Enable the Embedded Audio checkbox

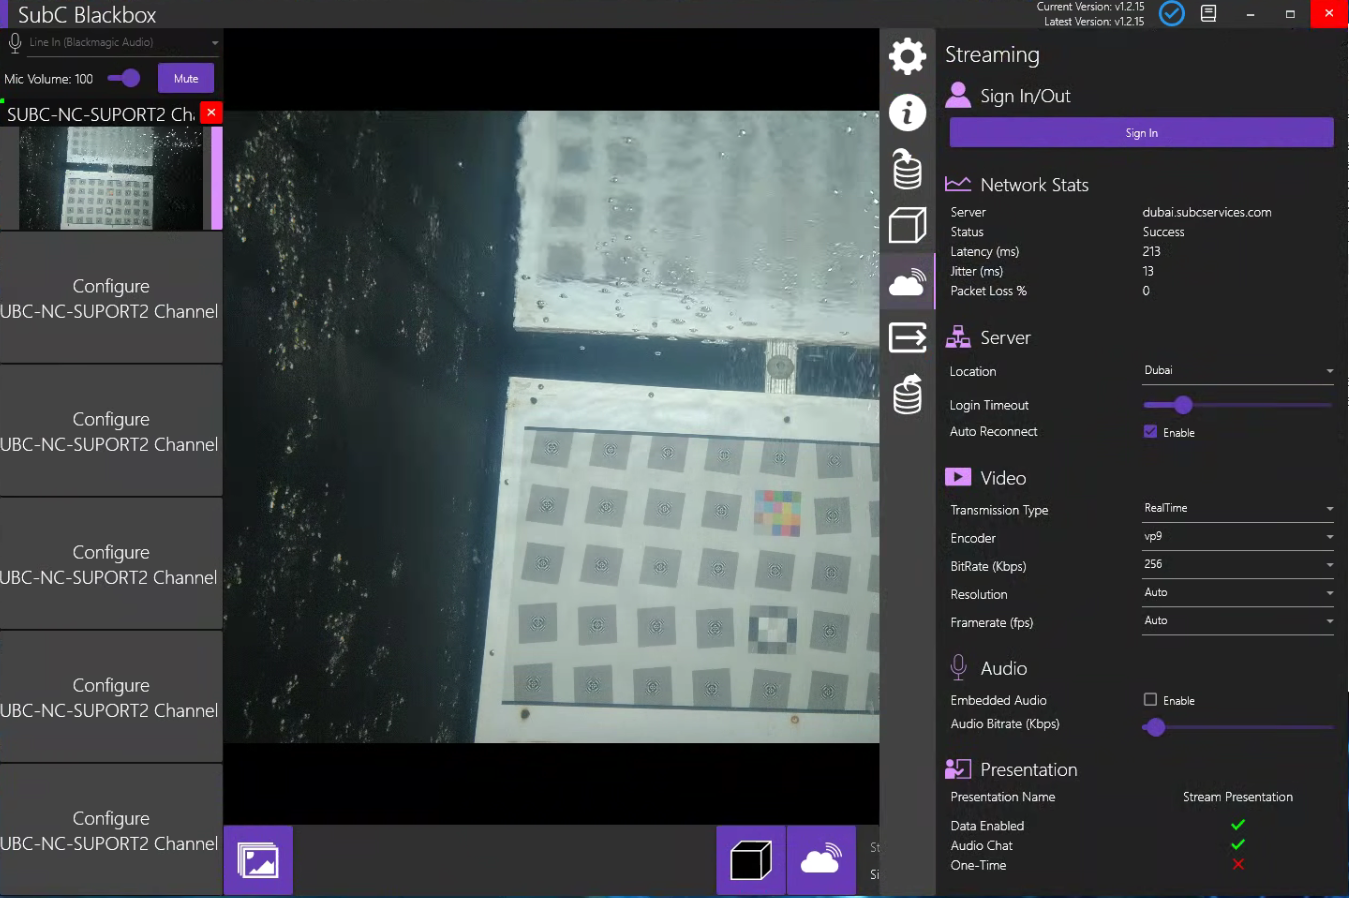click(1150, 700)
